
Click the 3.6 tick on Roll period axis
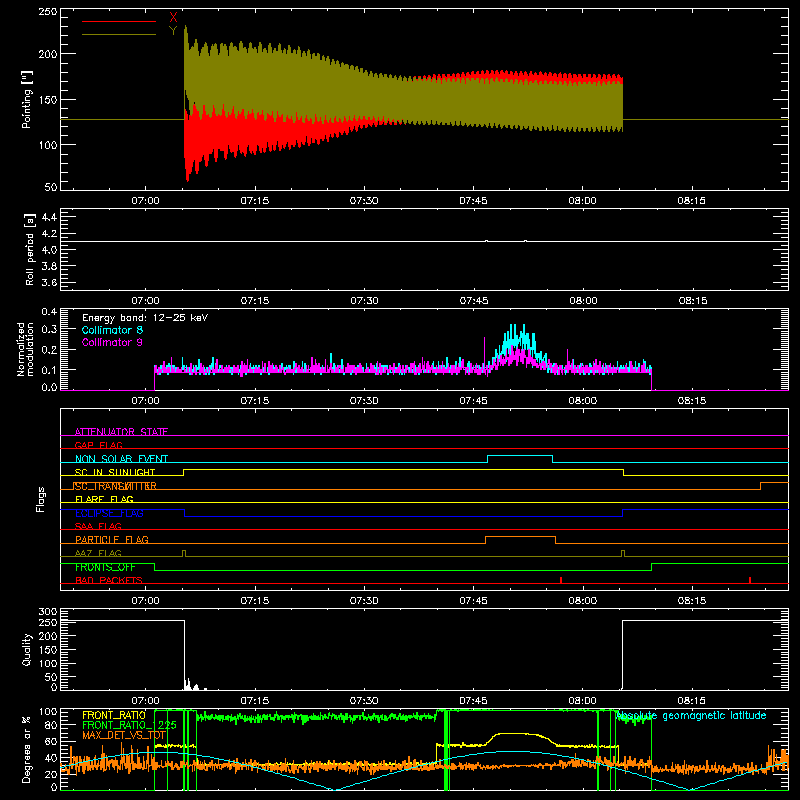coord(49,282)
